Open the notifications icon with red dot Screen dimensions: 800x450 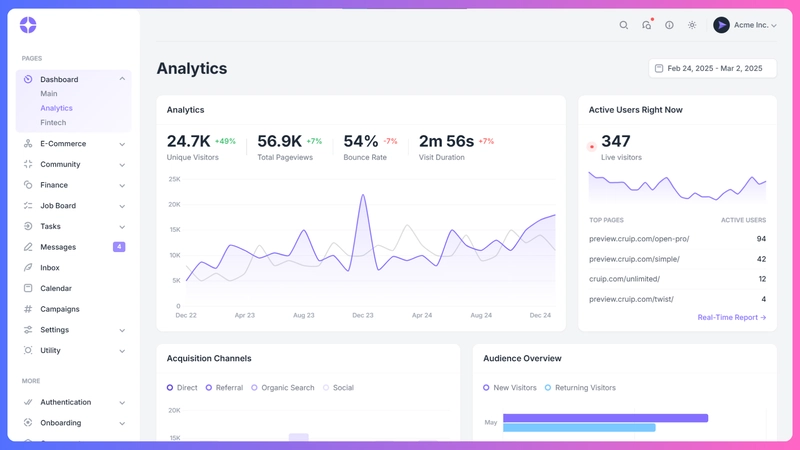tap(647, 25)
